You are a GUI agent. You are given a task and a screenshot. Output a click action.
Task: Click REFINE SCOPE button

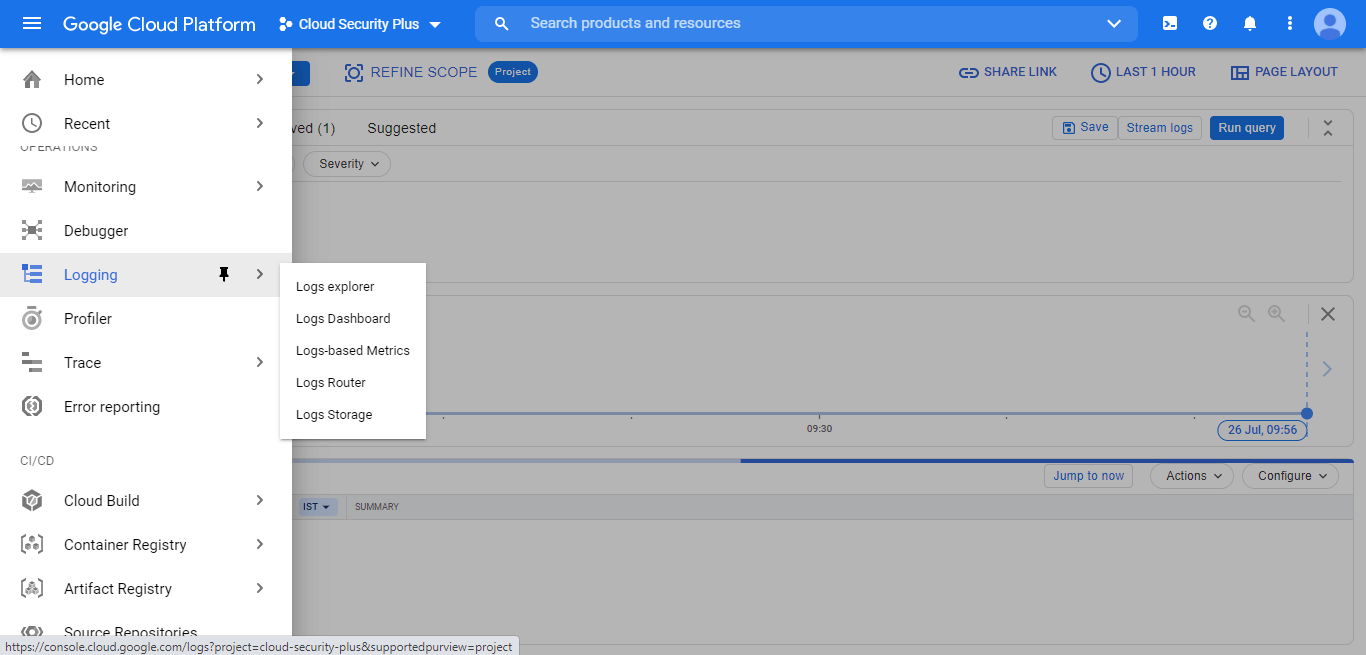tap(411, 72)
